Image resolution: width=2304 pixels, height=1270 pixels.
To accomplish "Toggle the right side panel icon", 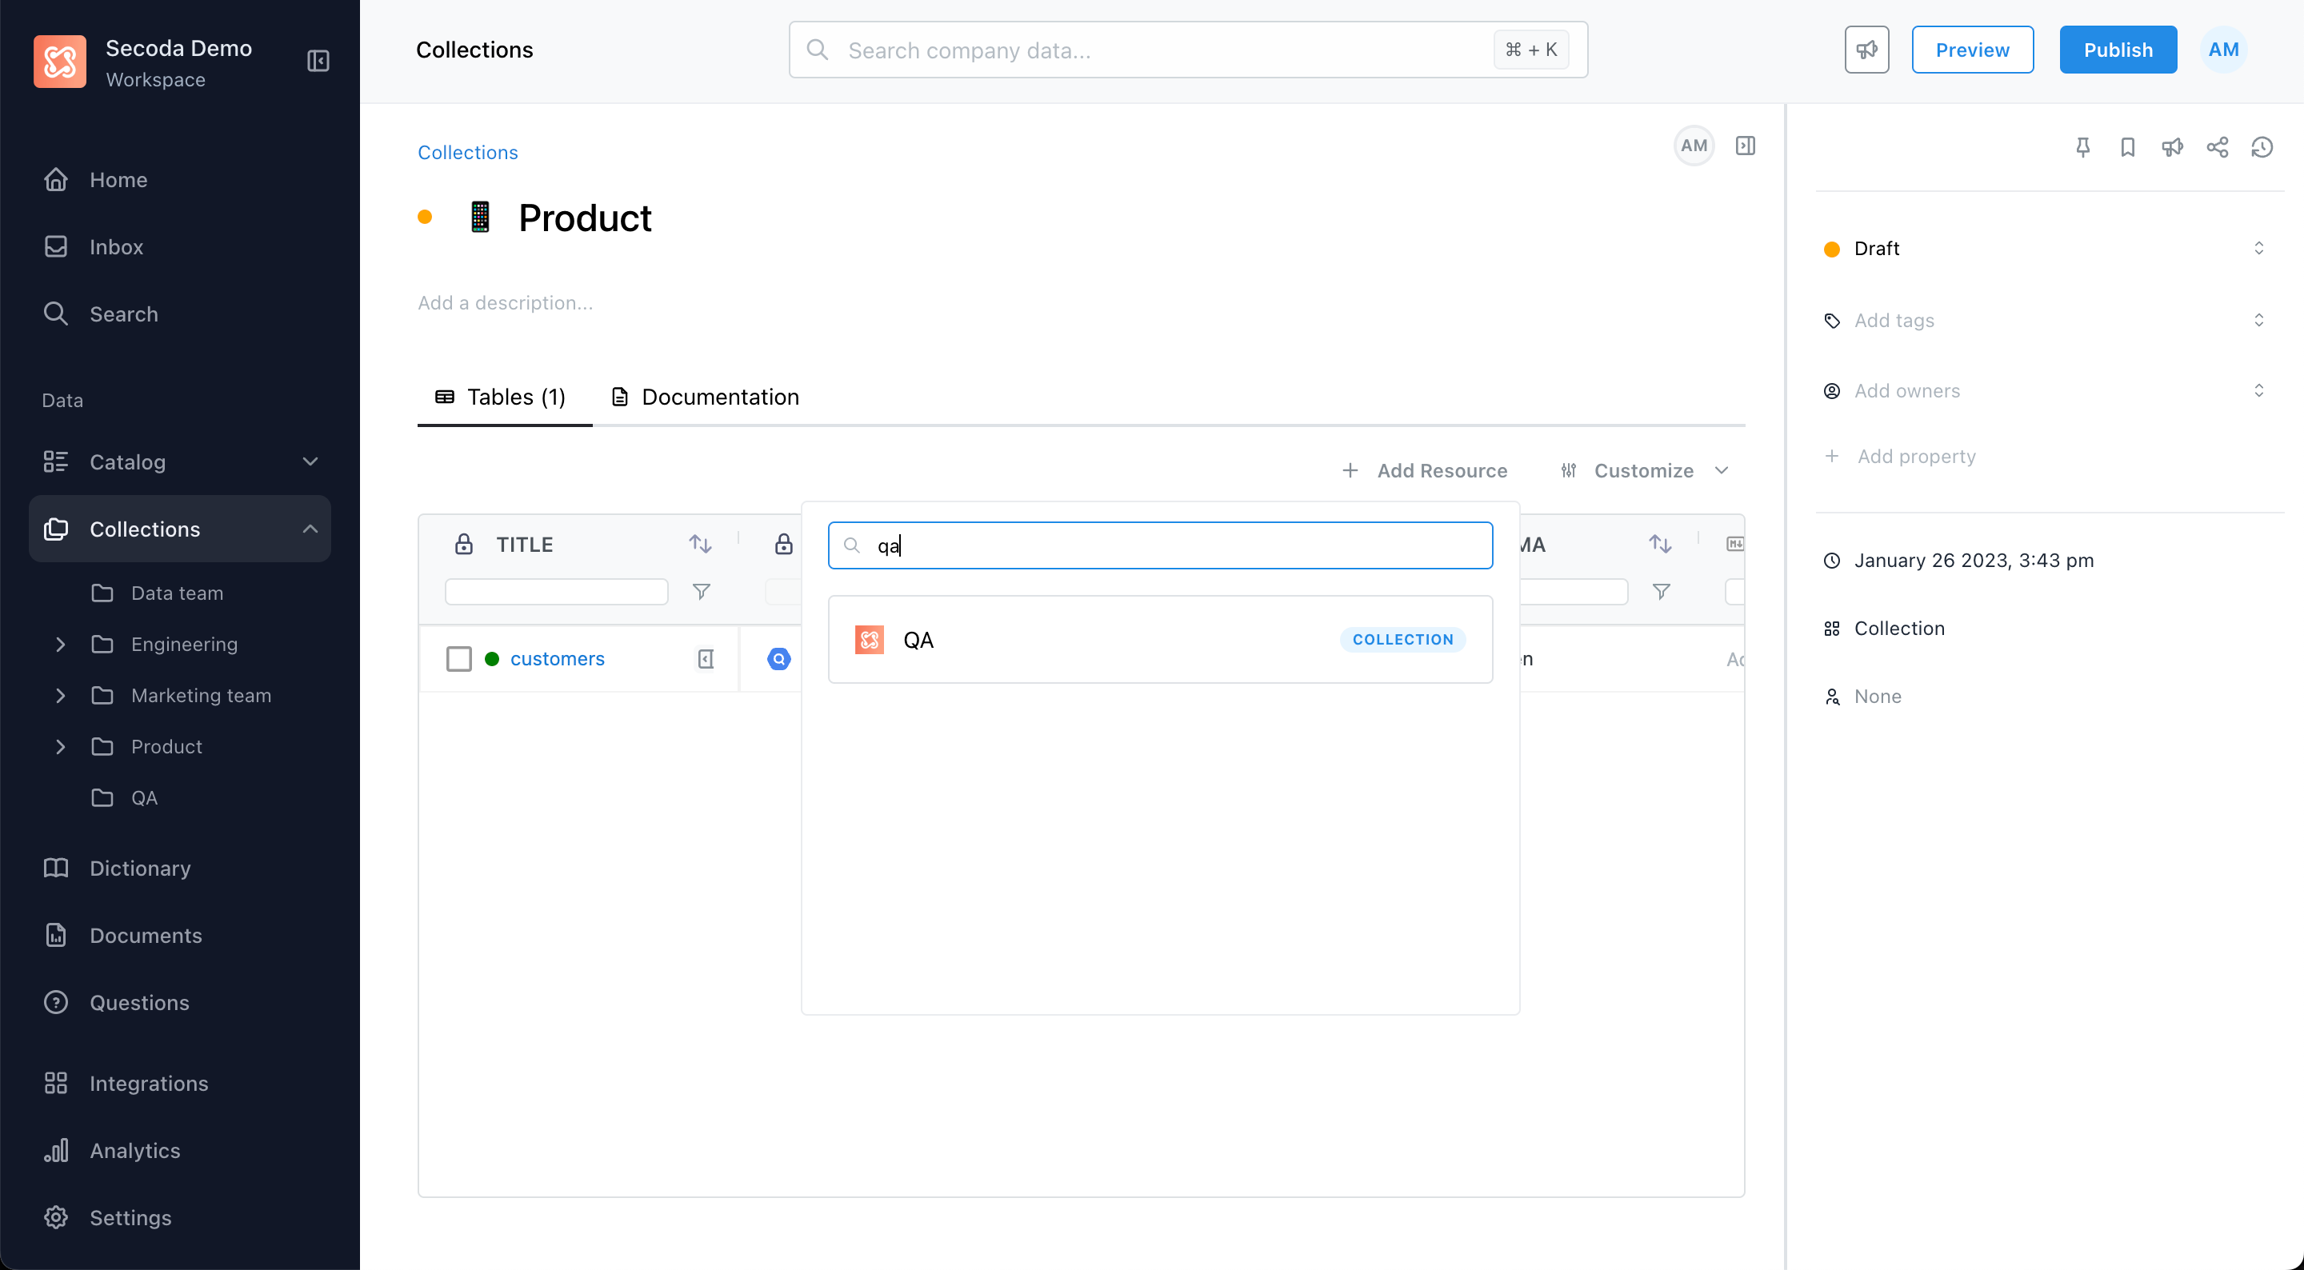I will click(1745, 146).
